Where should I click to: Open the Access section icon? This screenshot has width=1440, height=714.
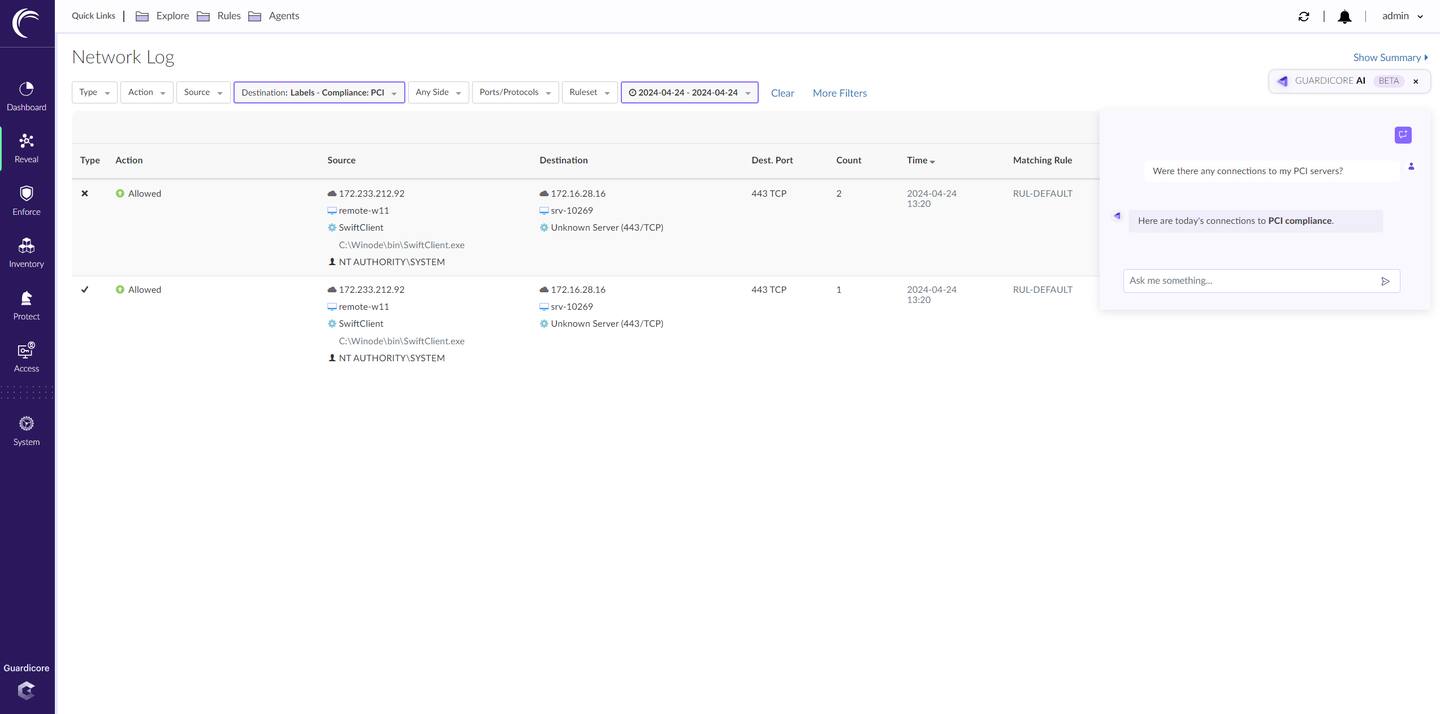tap(26, 351)
